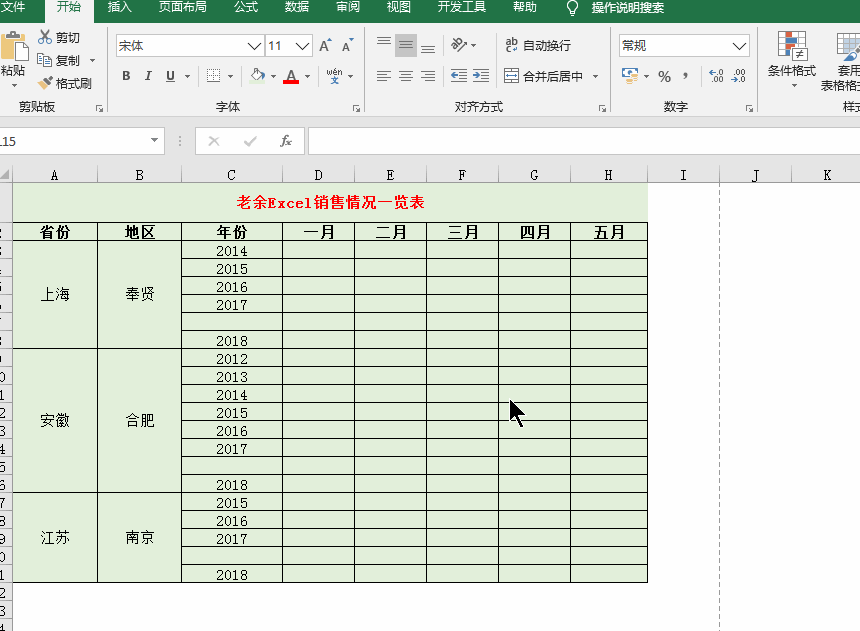Apply comma style
The height and width of the screenshot is (631, 860).
[x=686, y=76]
